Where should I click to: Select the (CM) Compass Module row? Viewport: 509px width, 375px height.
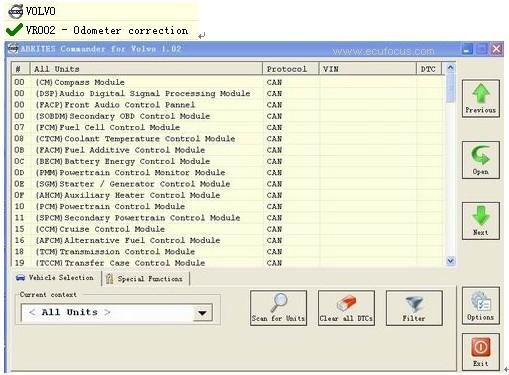[x=228, y=82]
